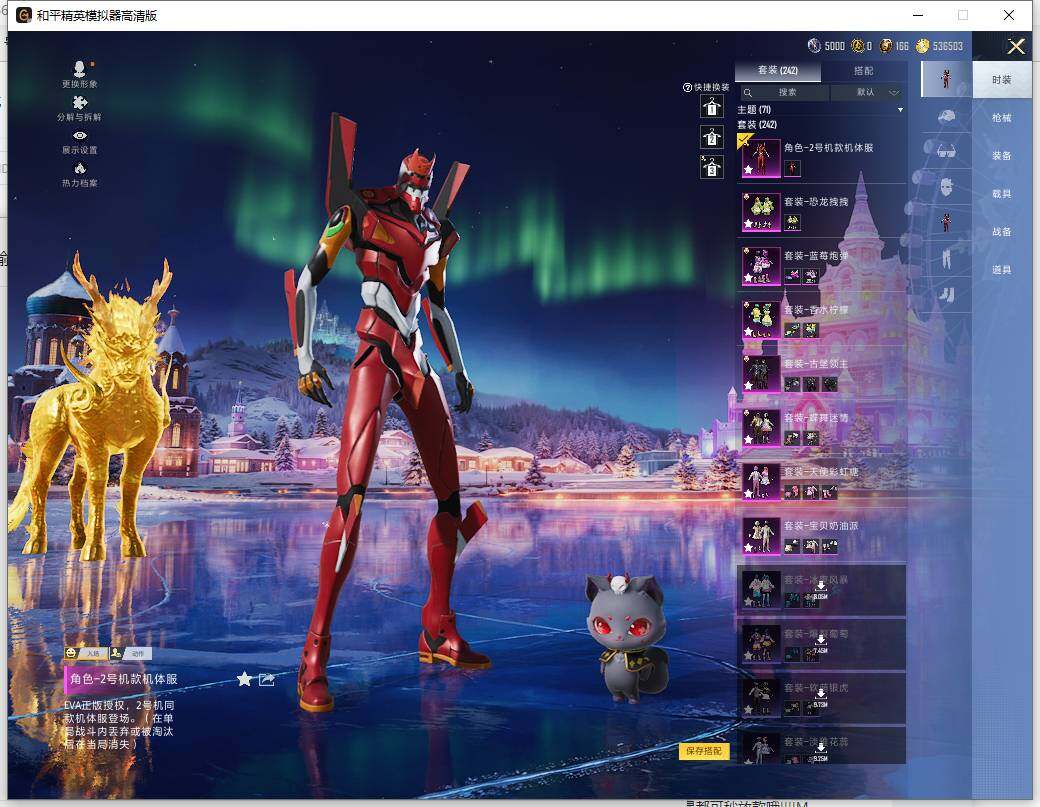This screenshot has width=1040, height=807.
Task: Download the 套装-冰雪风暴 outfit
Action: point(820,586)
